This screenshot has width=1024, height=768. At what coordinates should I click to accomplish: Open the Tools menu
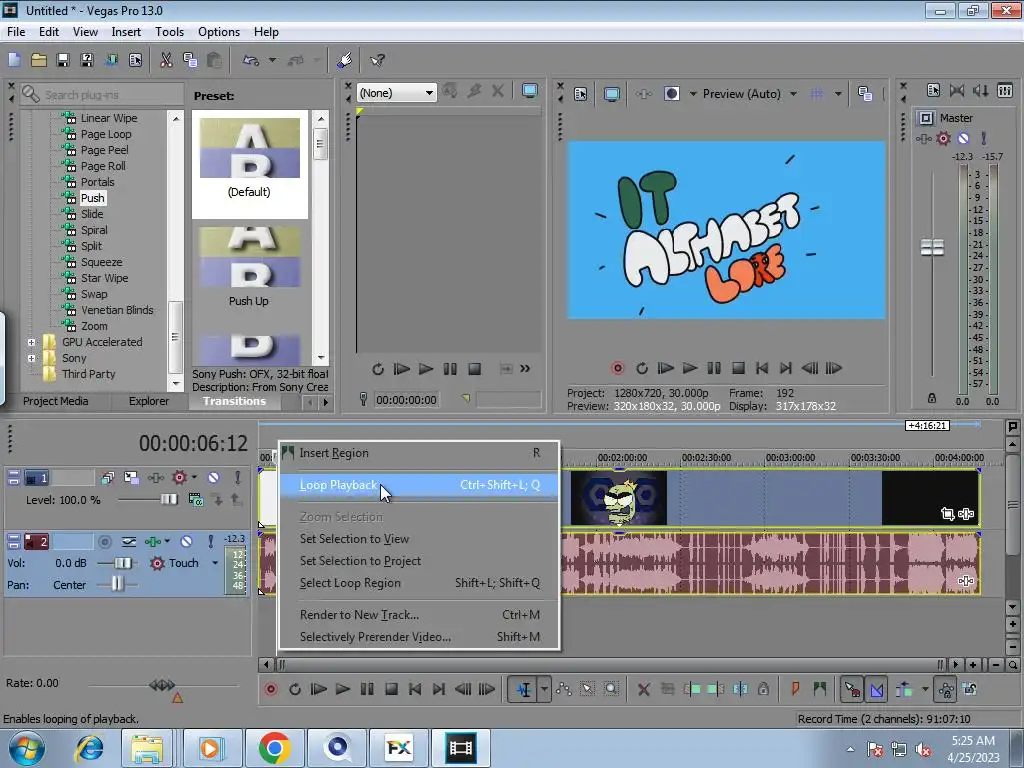pyautogui.click(x=169, y=31)
